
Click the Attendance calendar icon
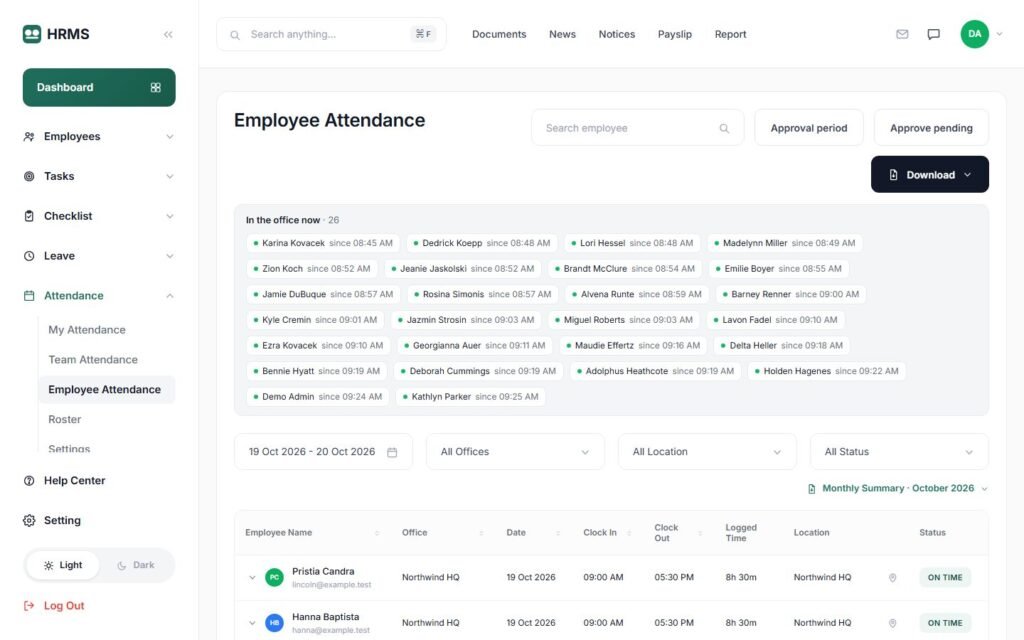pyautogui.click(x=29, y=296)
